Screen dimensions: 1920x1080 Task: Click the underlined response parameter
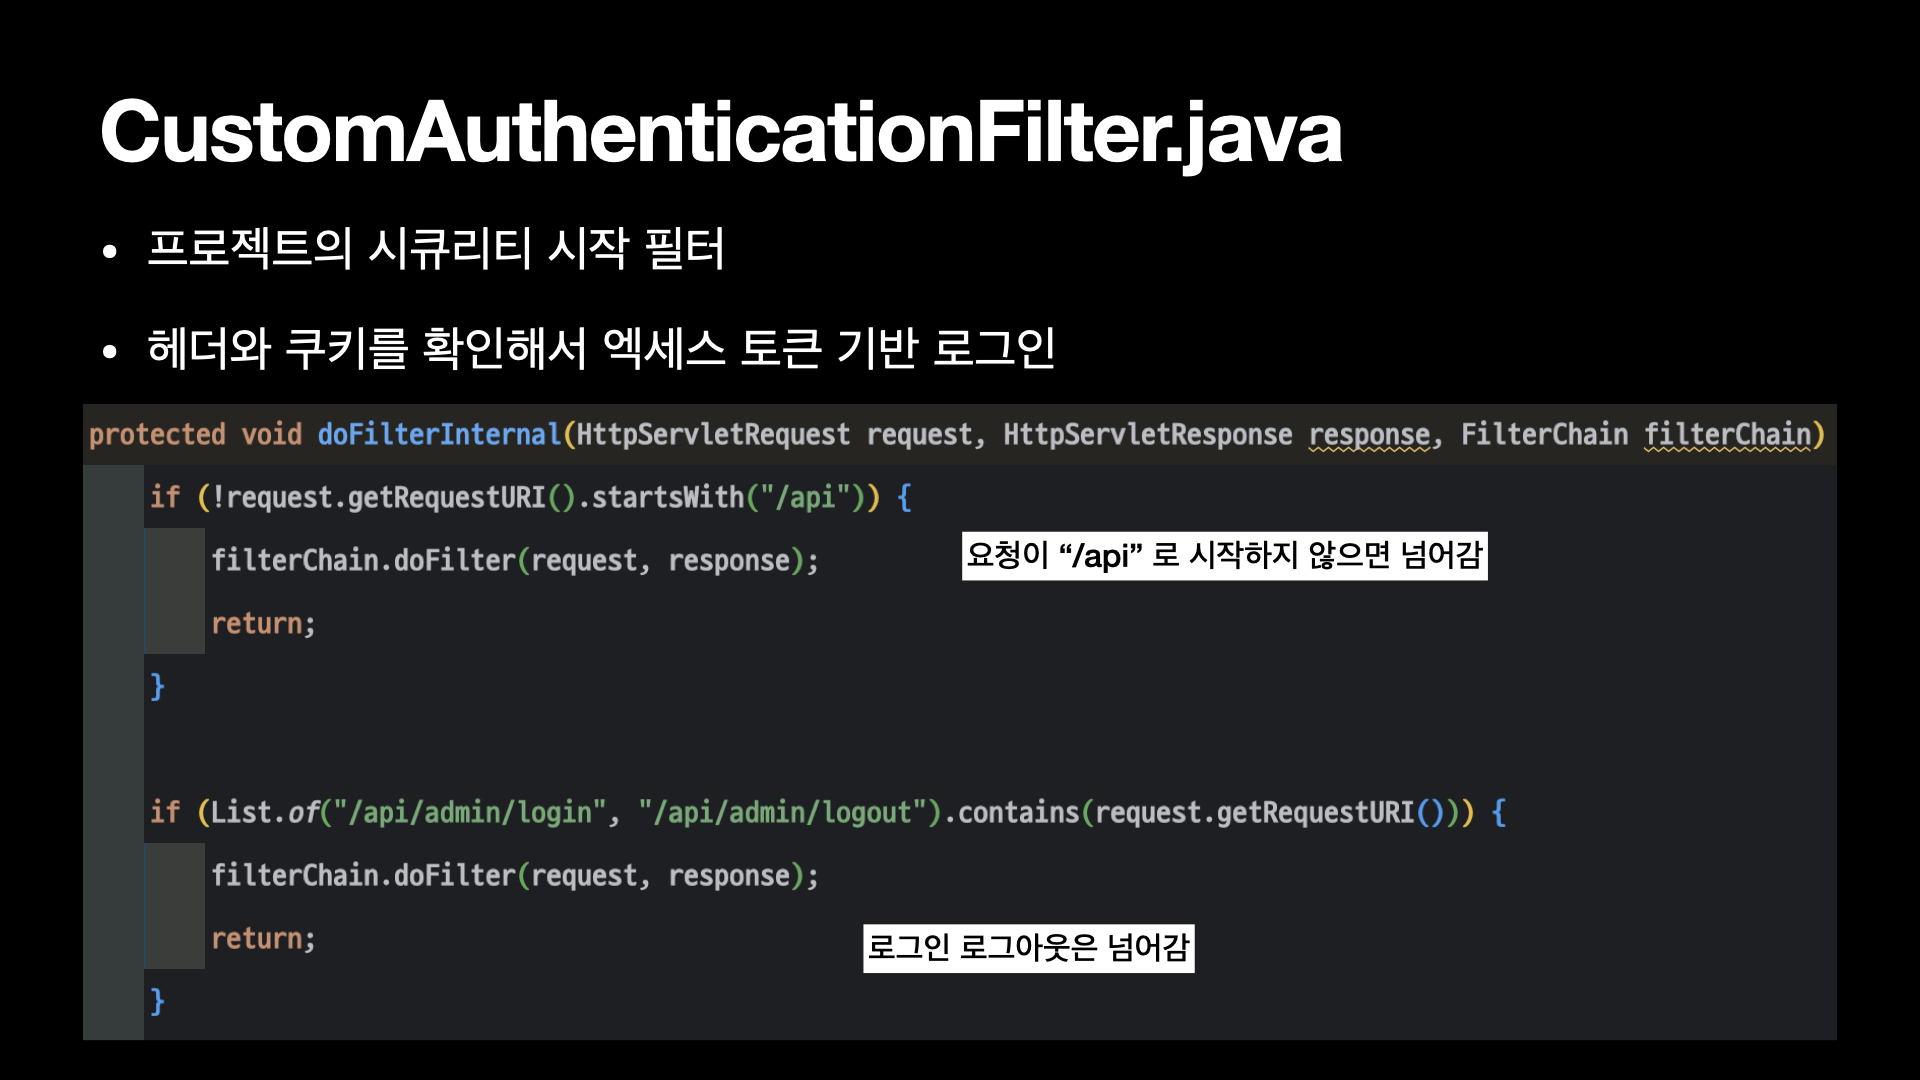point(1369,435)
